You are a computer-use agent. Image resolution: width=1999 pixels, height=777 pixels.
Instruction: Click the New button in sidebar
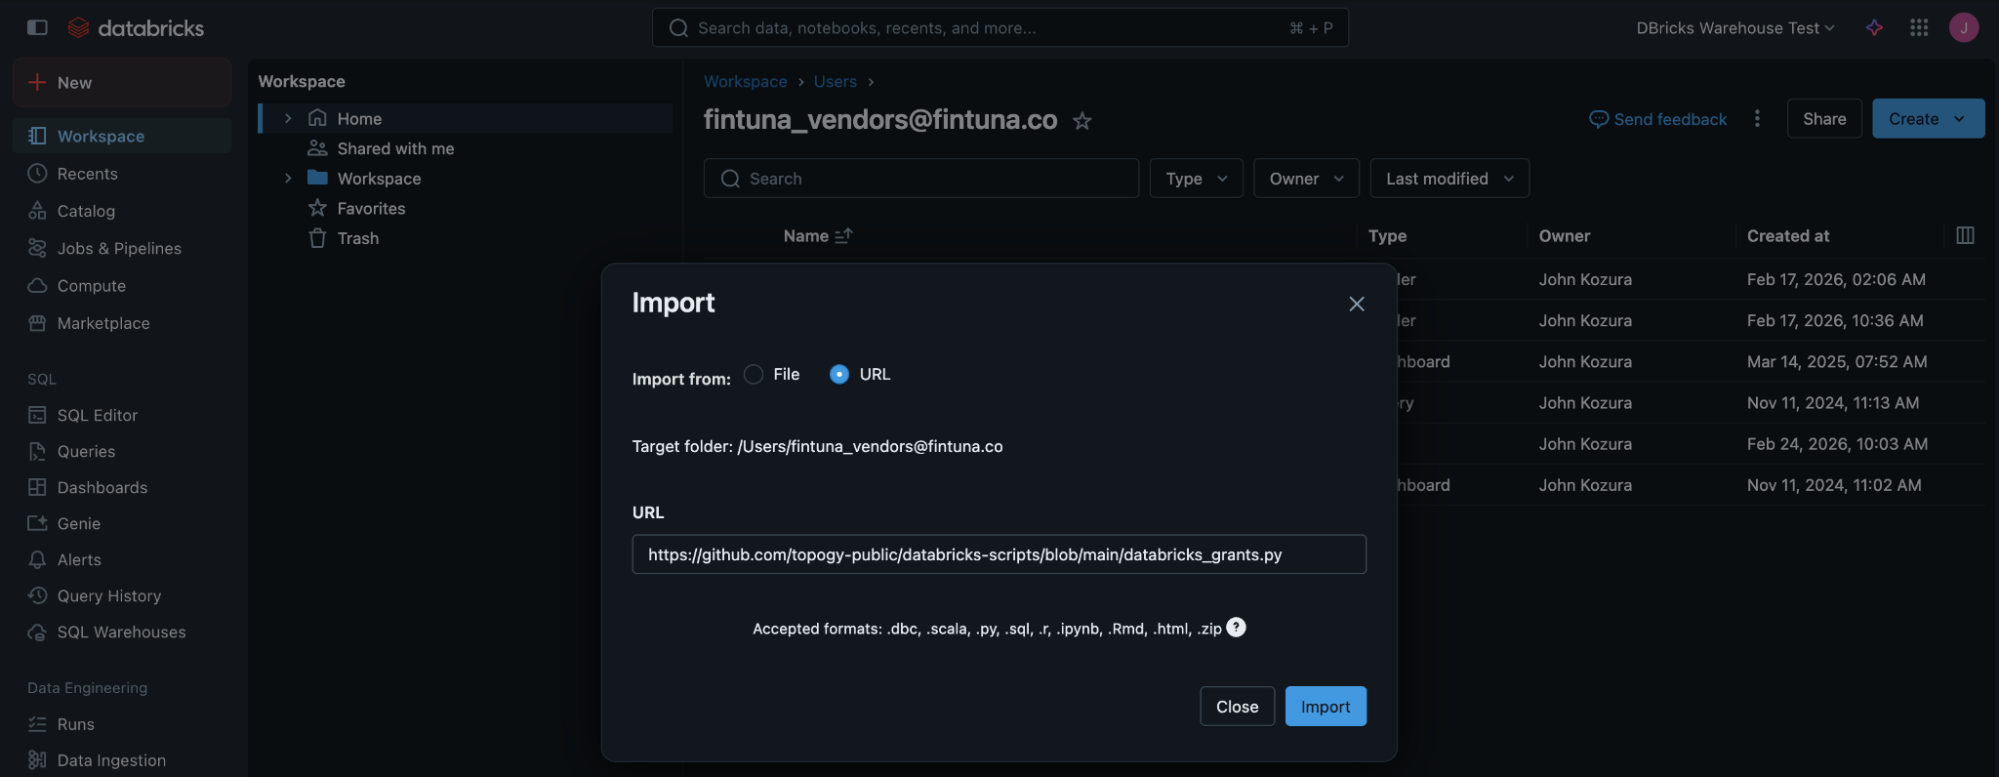122,82
